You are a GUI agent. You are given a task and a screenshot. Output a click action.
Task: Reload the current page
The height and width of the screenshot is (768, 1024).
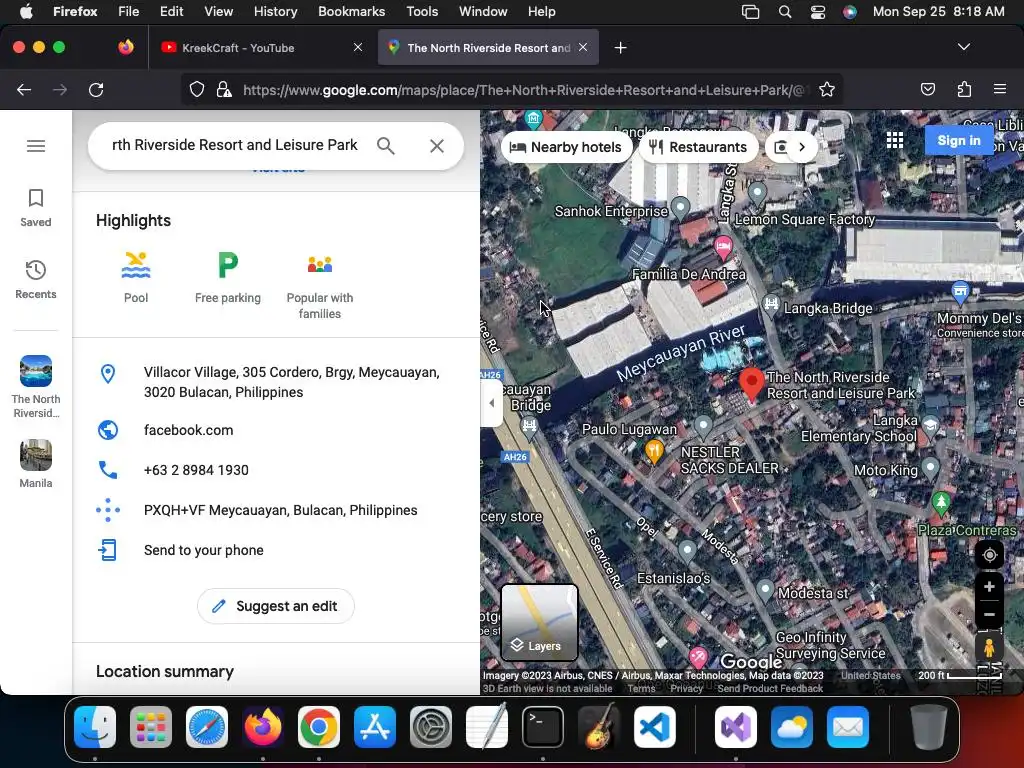96,89
